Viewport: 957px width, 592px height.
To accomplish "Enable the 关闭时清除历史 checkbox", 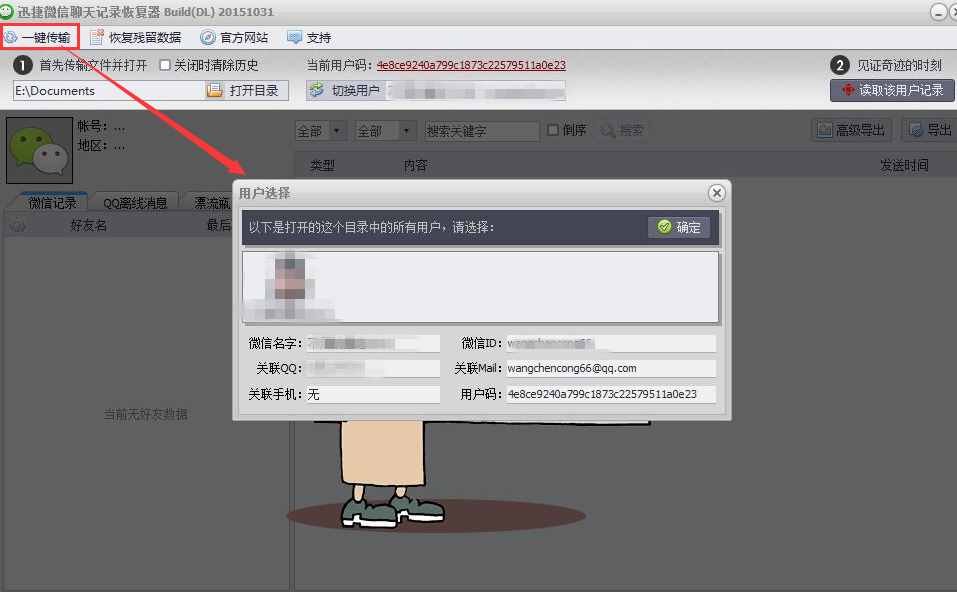I will pyautogui.click(x=164, y=65).
